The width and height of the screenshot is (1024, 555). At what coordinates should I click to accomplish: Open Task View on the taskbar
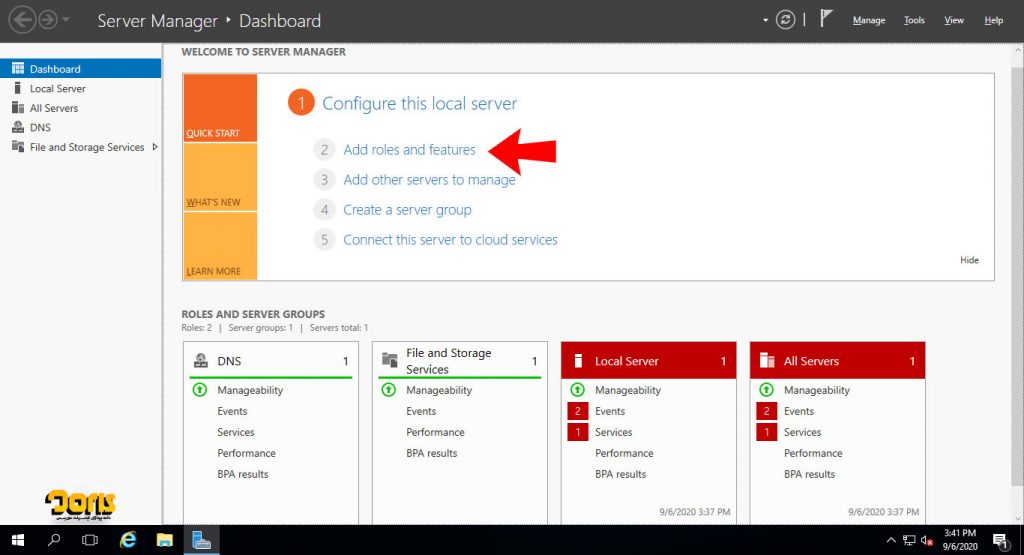pyautogui.click(x=89, y=540)
